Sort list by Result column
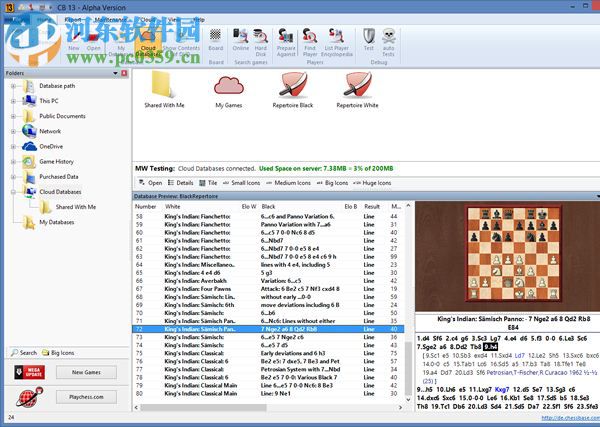 point(372,207)
